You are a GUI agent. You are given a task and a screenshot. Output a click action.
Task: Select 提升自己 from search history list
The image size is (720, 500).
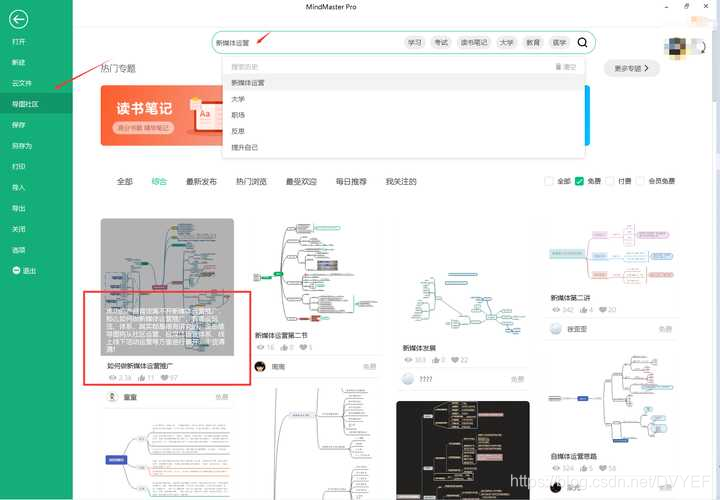tap(404, 147)
